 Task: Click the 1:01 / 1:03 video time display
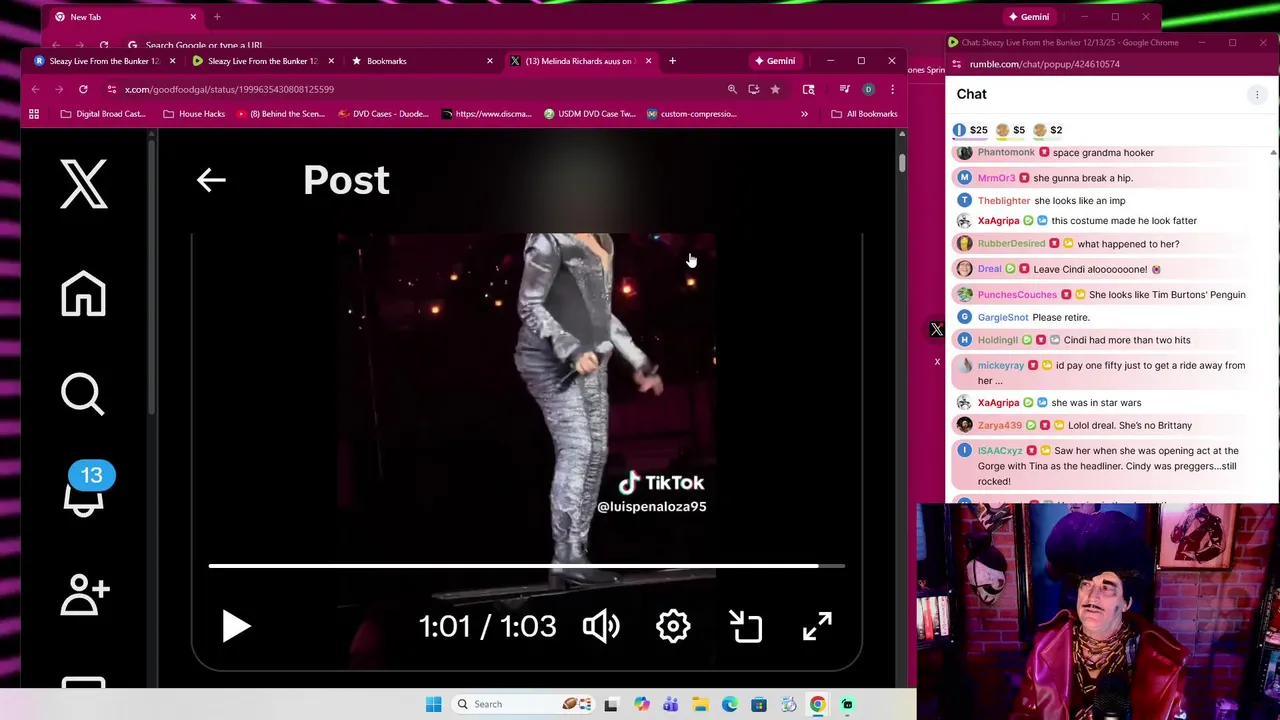click(x=487, y=626)
